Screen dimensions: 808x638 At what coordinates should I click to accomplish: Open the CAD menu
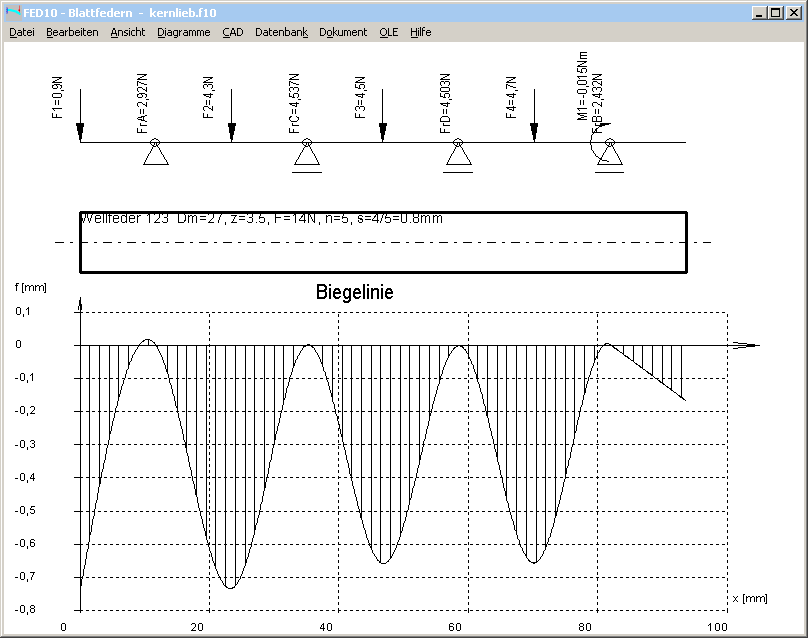(x=233, y=32)
